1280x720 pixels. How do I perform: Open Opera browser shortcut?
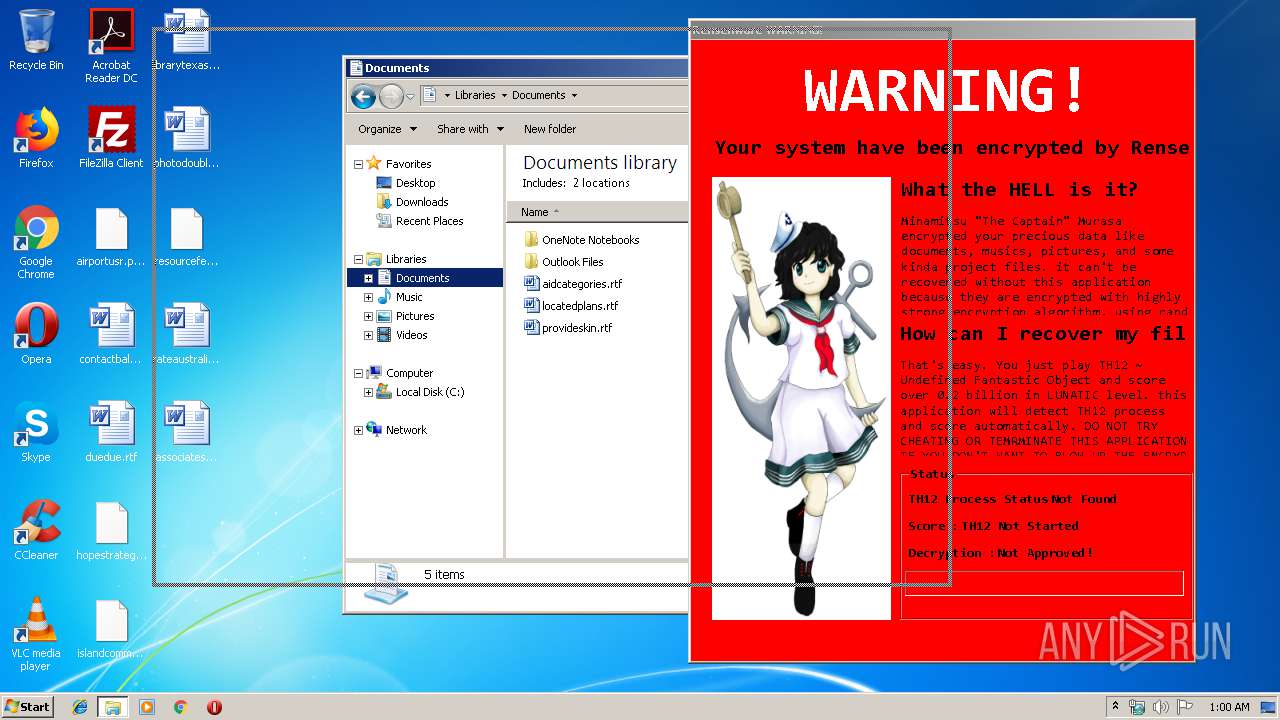[x=36, y=334]
